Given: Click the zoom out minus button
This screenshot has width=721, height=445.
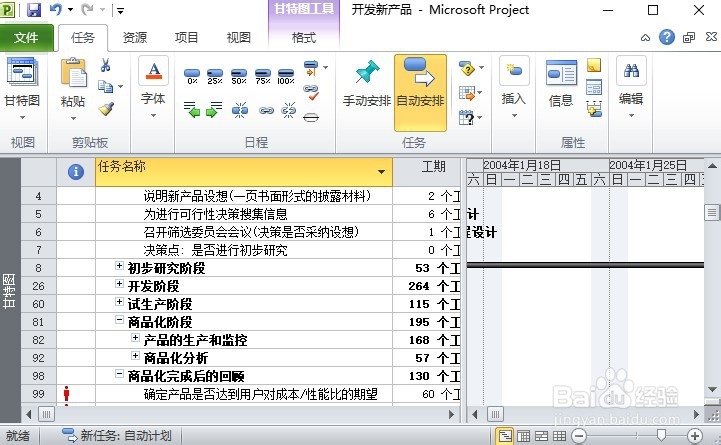Looking at the screenshot, I should 579,436.
